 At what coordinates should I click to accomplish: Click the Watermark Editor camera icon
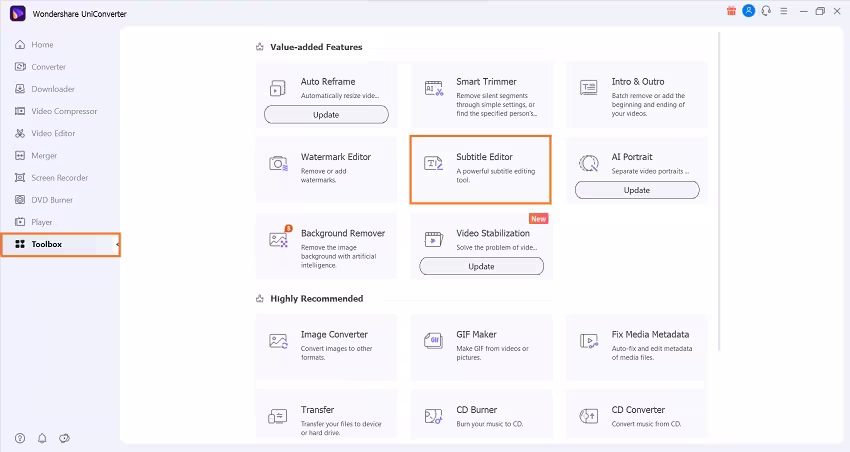(278, 163)
